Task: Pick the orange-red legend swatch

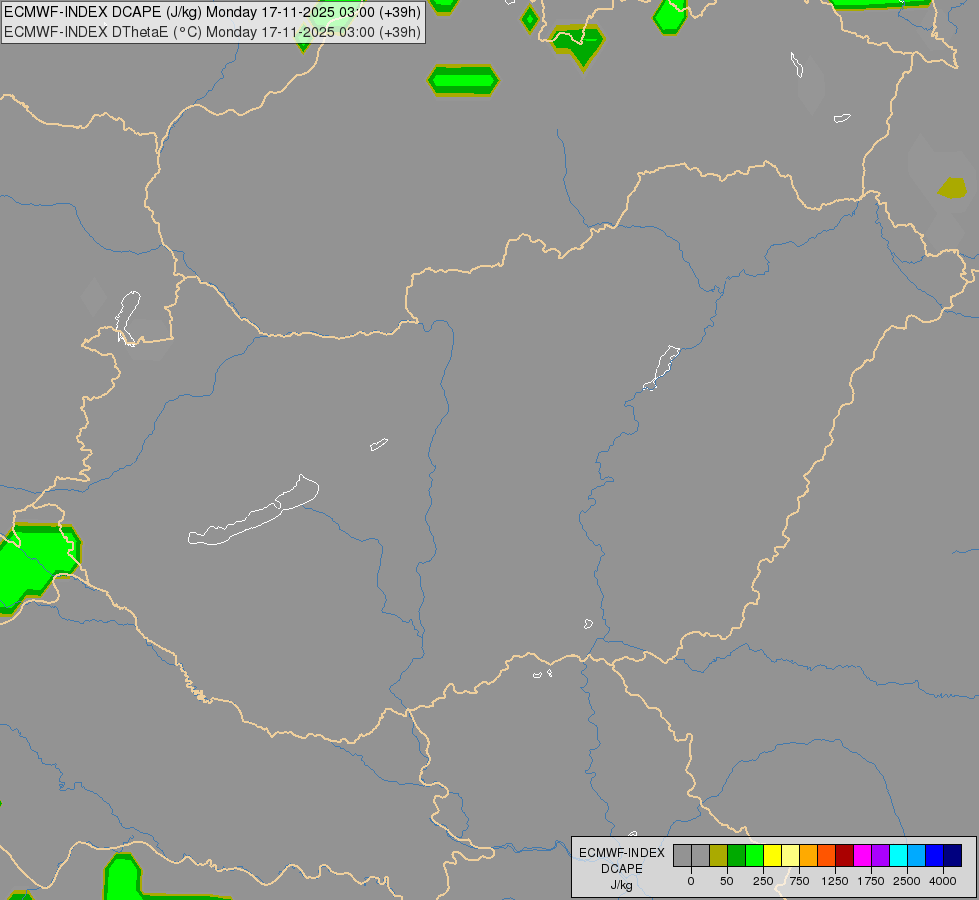Action: coord(827,856)
